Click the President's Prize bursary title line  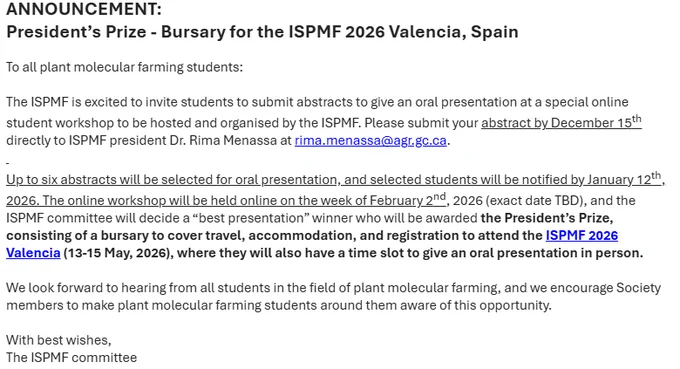pos(262,32)
